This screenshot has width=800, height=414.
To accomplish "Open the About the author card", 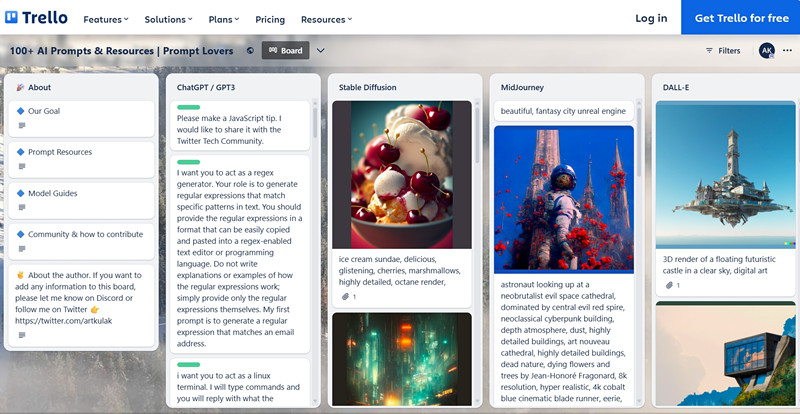I will coord(81,305).
